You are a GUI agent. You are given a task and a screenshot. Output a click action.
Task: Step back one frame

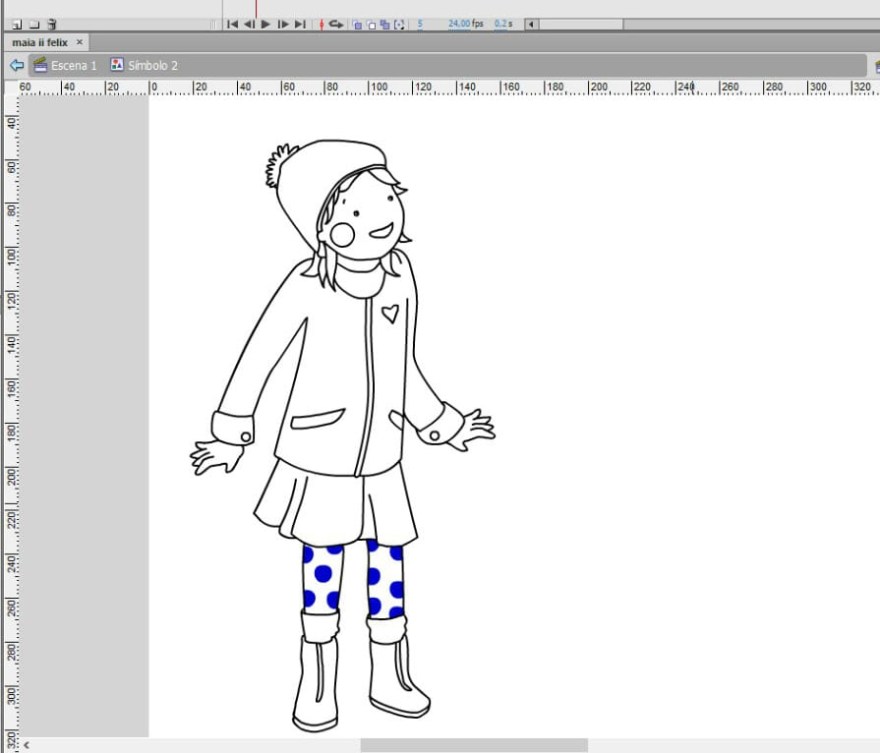[x=249, y=24]
